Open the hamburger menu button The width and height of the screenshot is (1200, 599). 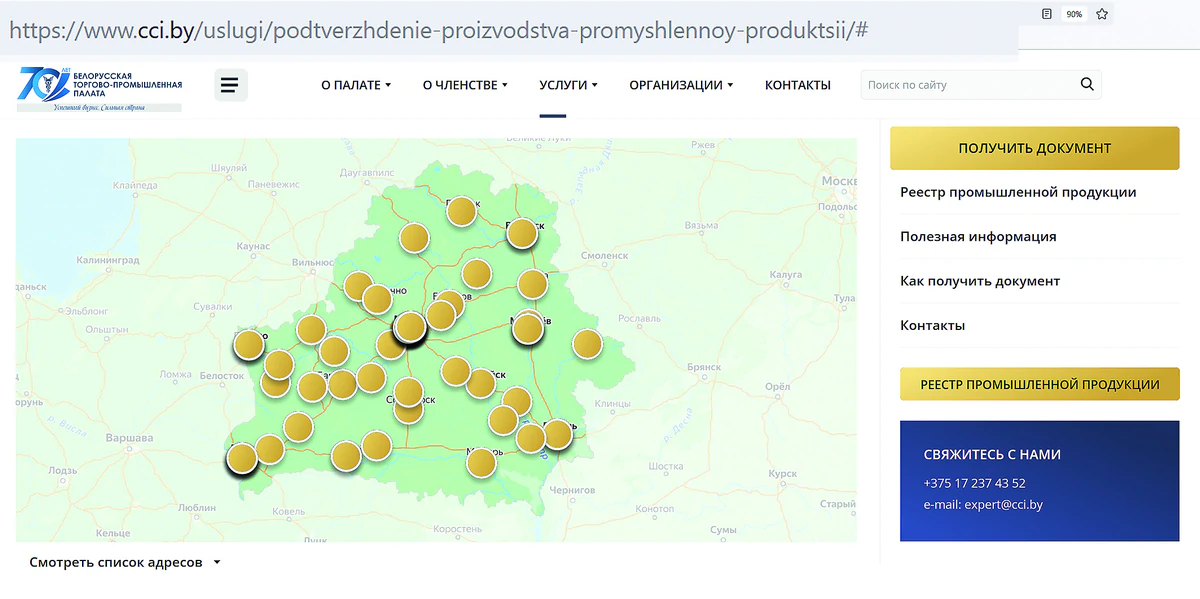230,85
